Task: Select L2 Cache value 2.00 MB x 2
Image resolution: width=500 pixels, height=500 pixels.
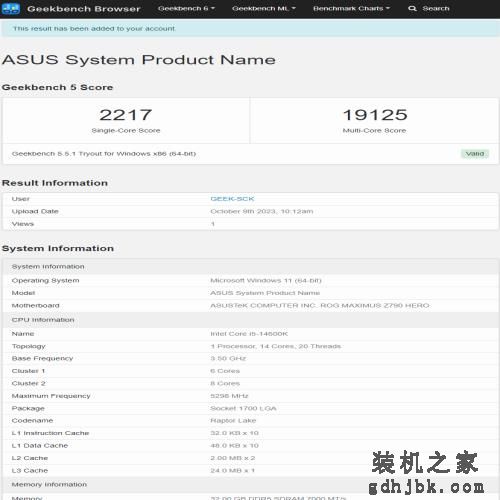Action: point(233,458)
